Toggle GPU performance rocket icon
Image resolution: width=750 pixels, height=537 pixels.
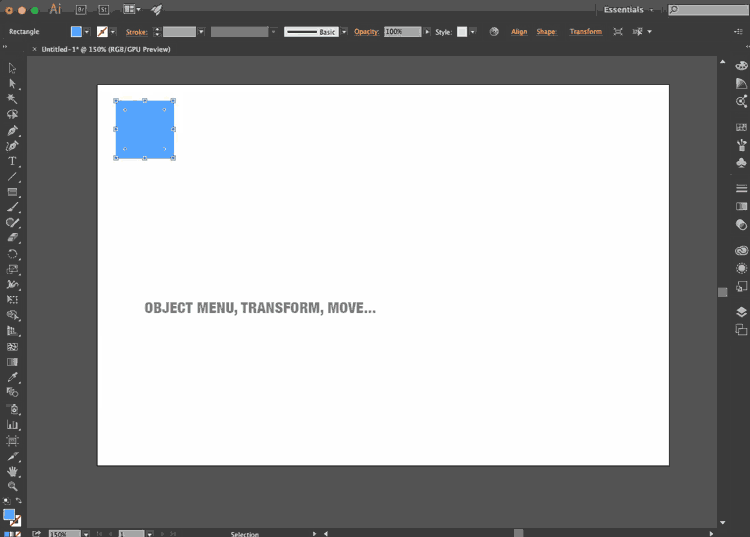tap(156, 9)
